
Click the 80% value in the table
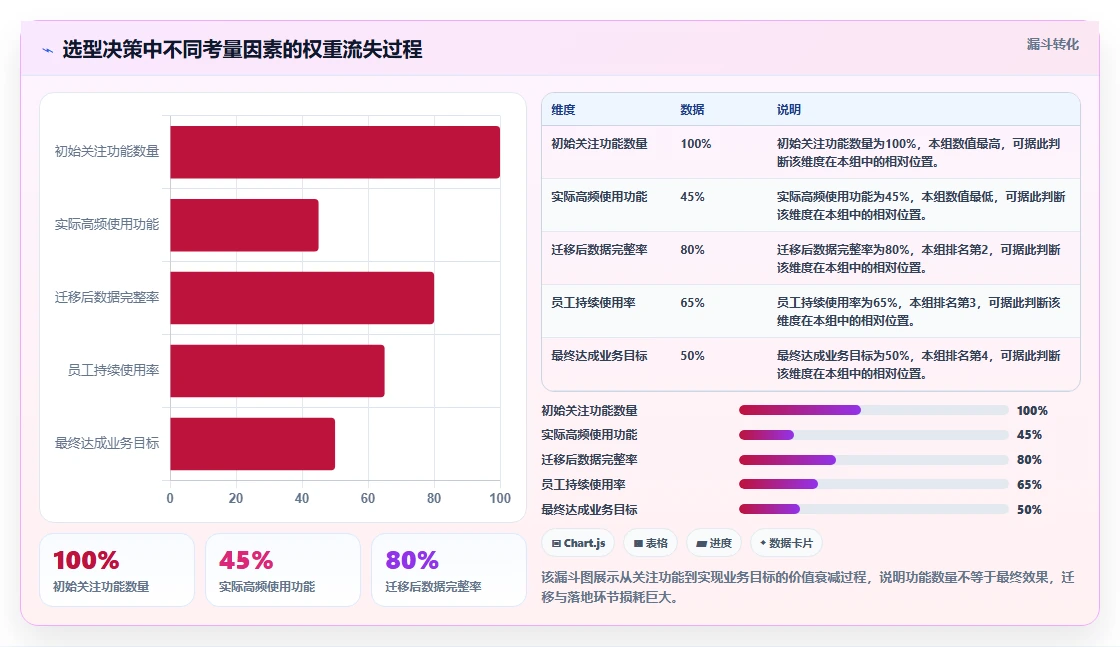[692, 249]
